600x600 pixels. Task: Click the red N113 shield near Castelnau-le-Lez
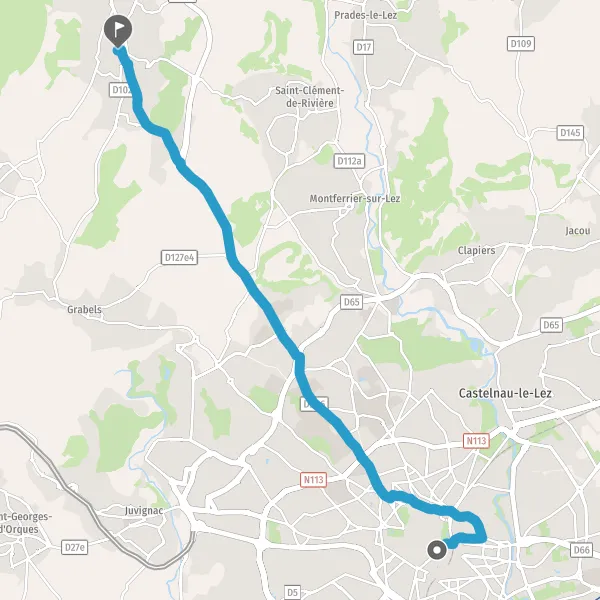point(476,441)
